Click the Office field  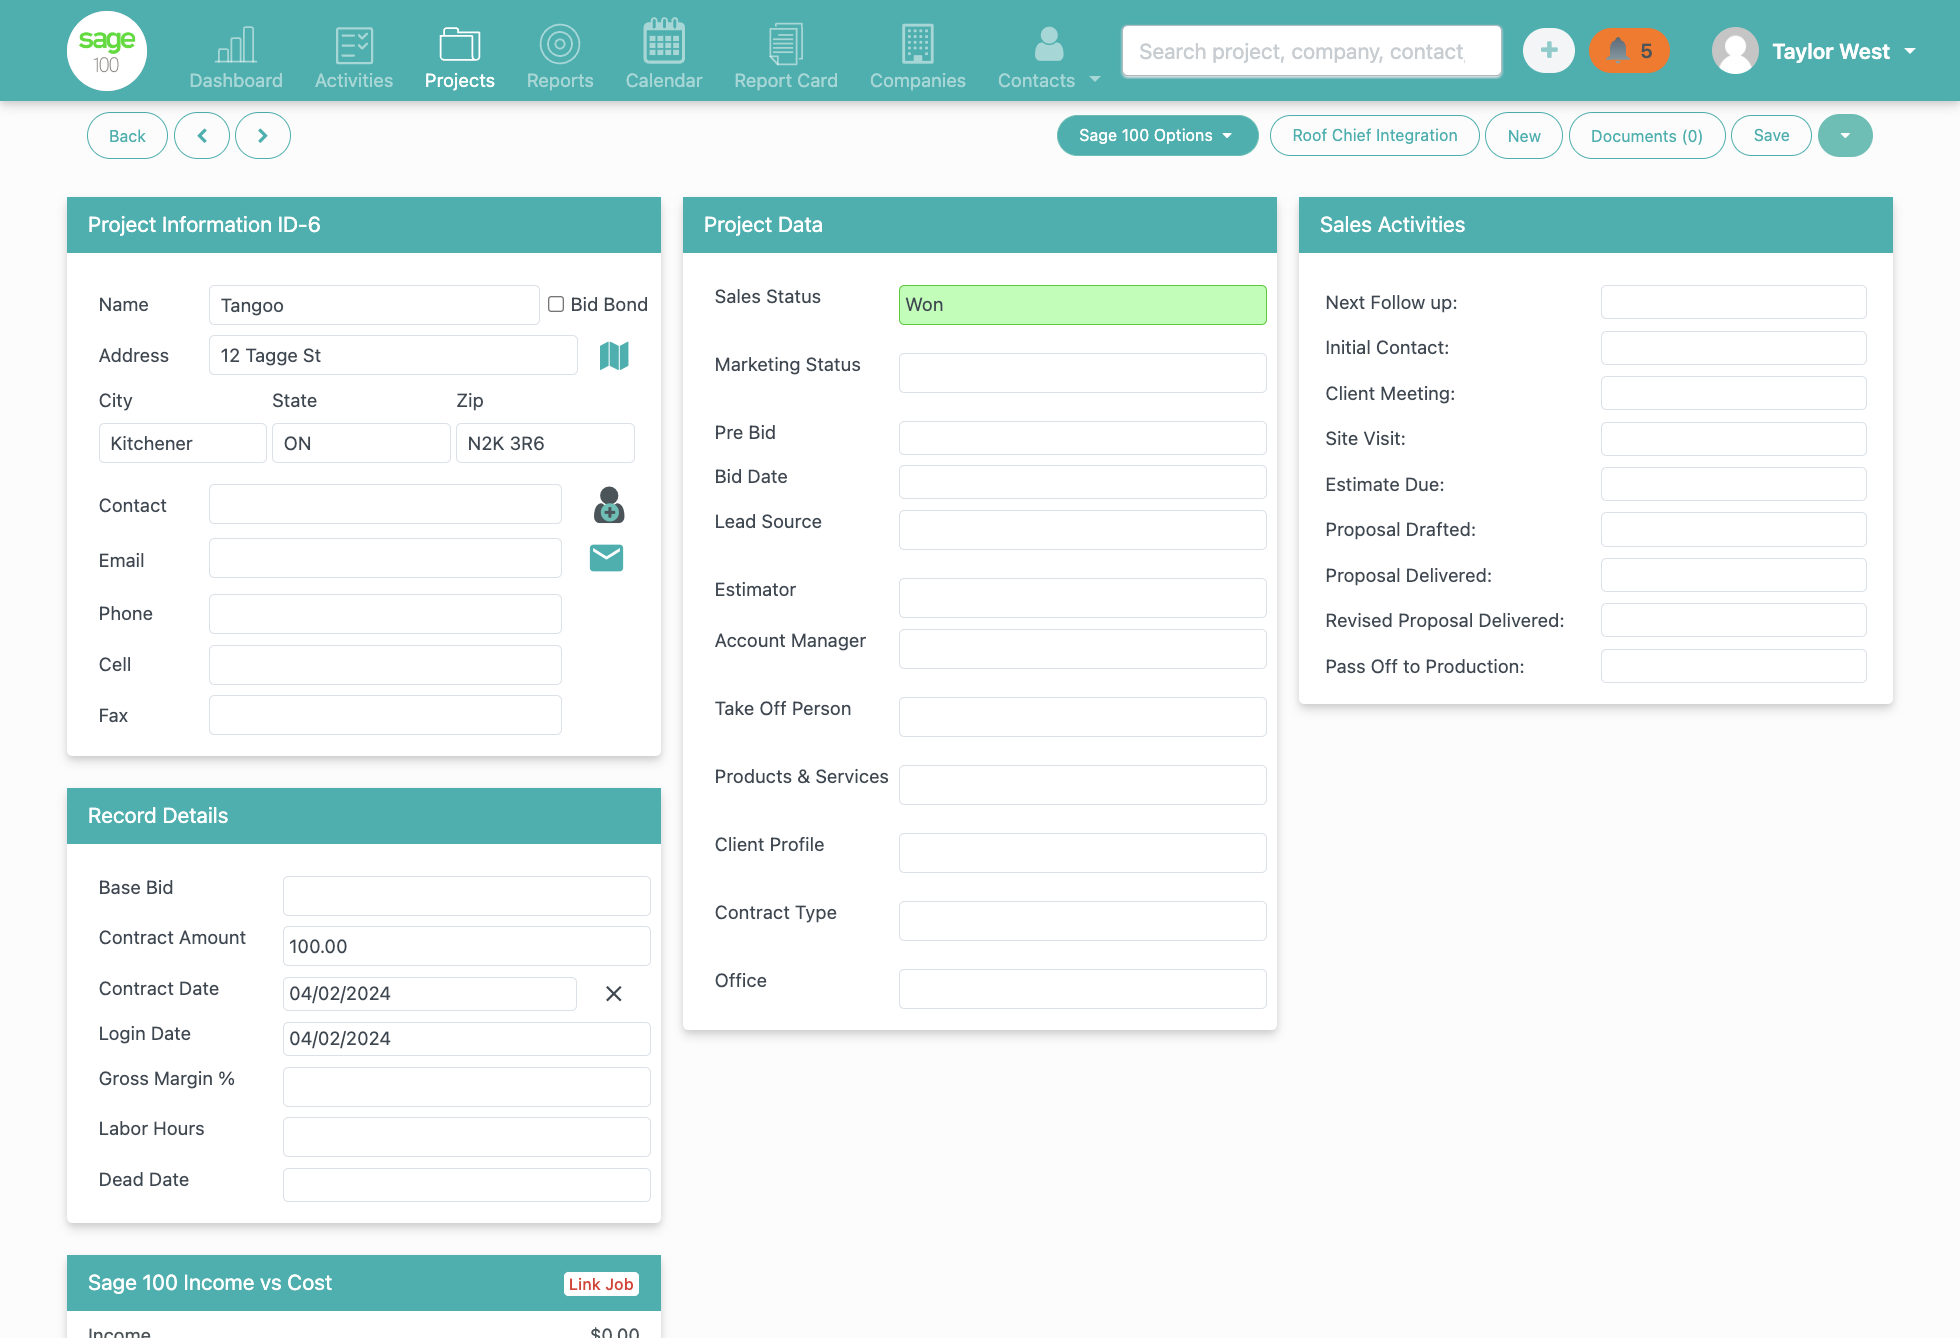click(x=1083, y=989)
